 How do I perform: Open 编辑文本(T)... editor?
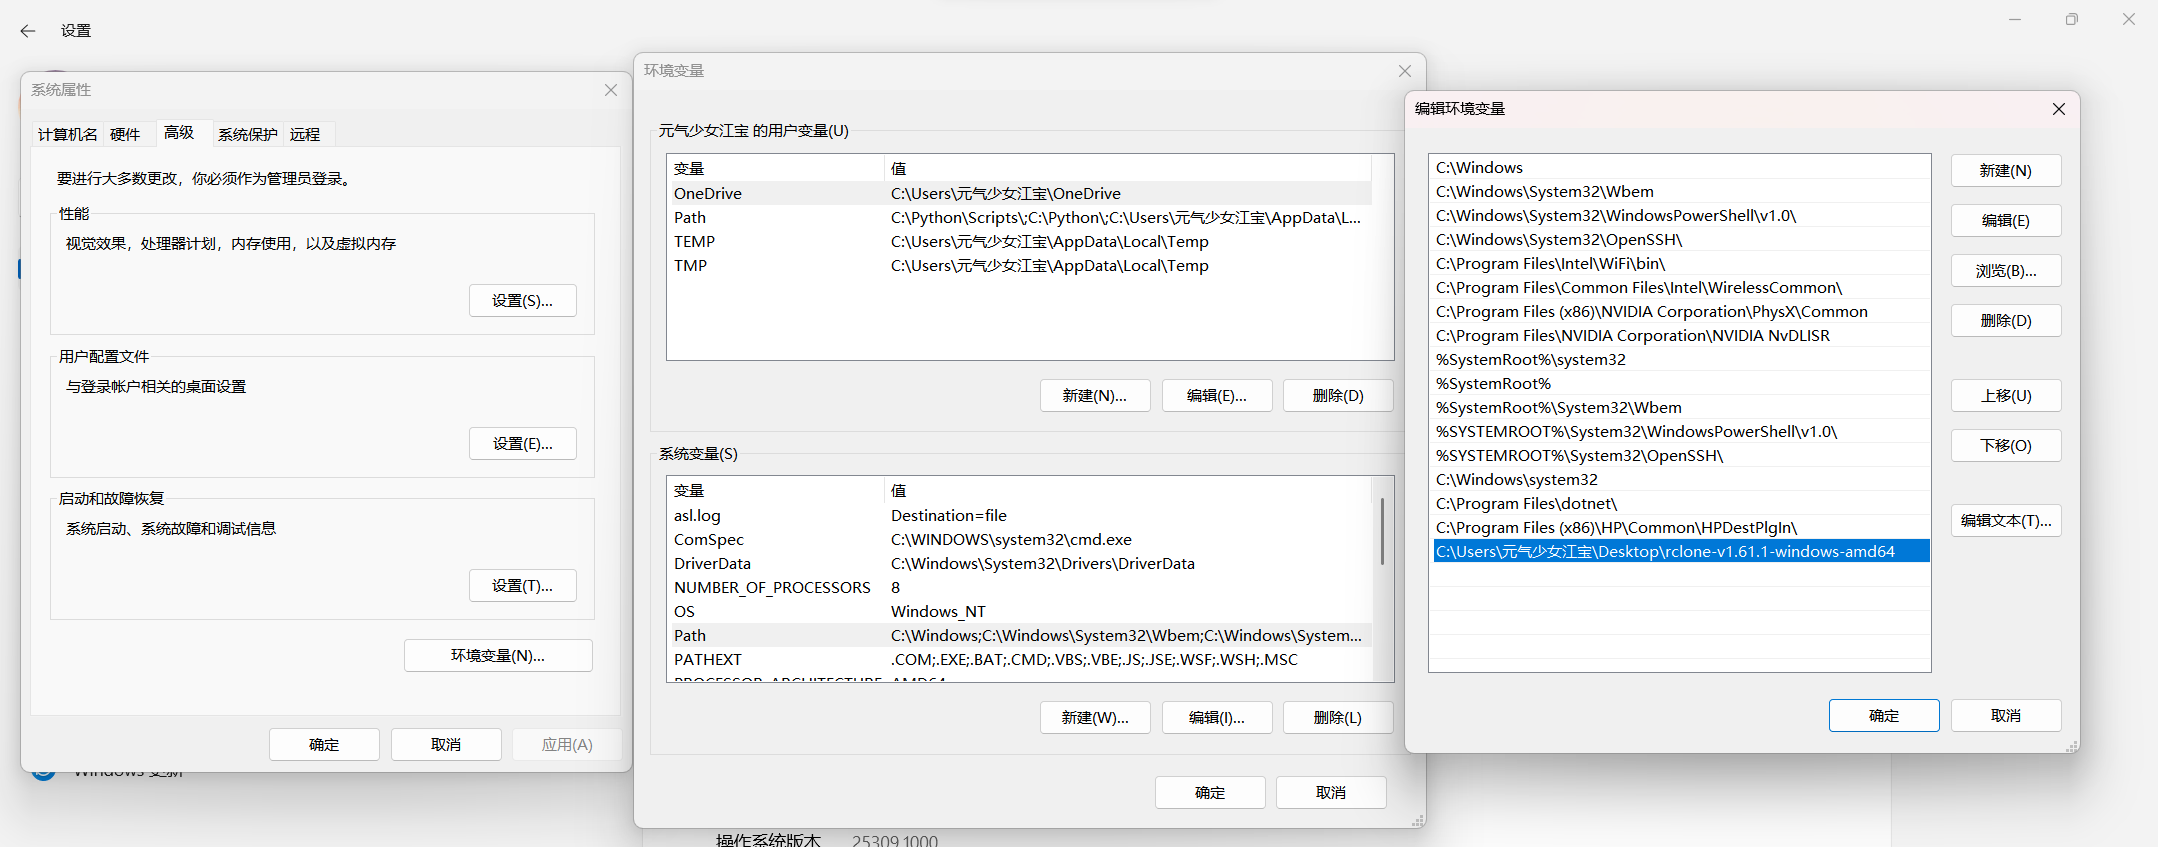point(2005,521)
